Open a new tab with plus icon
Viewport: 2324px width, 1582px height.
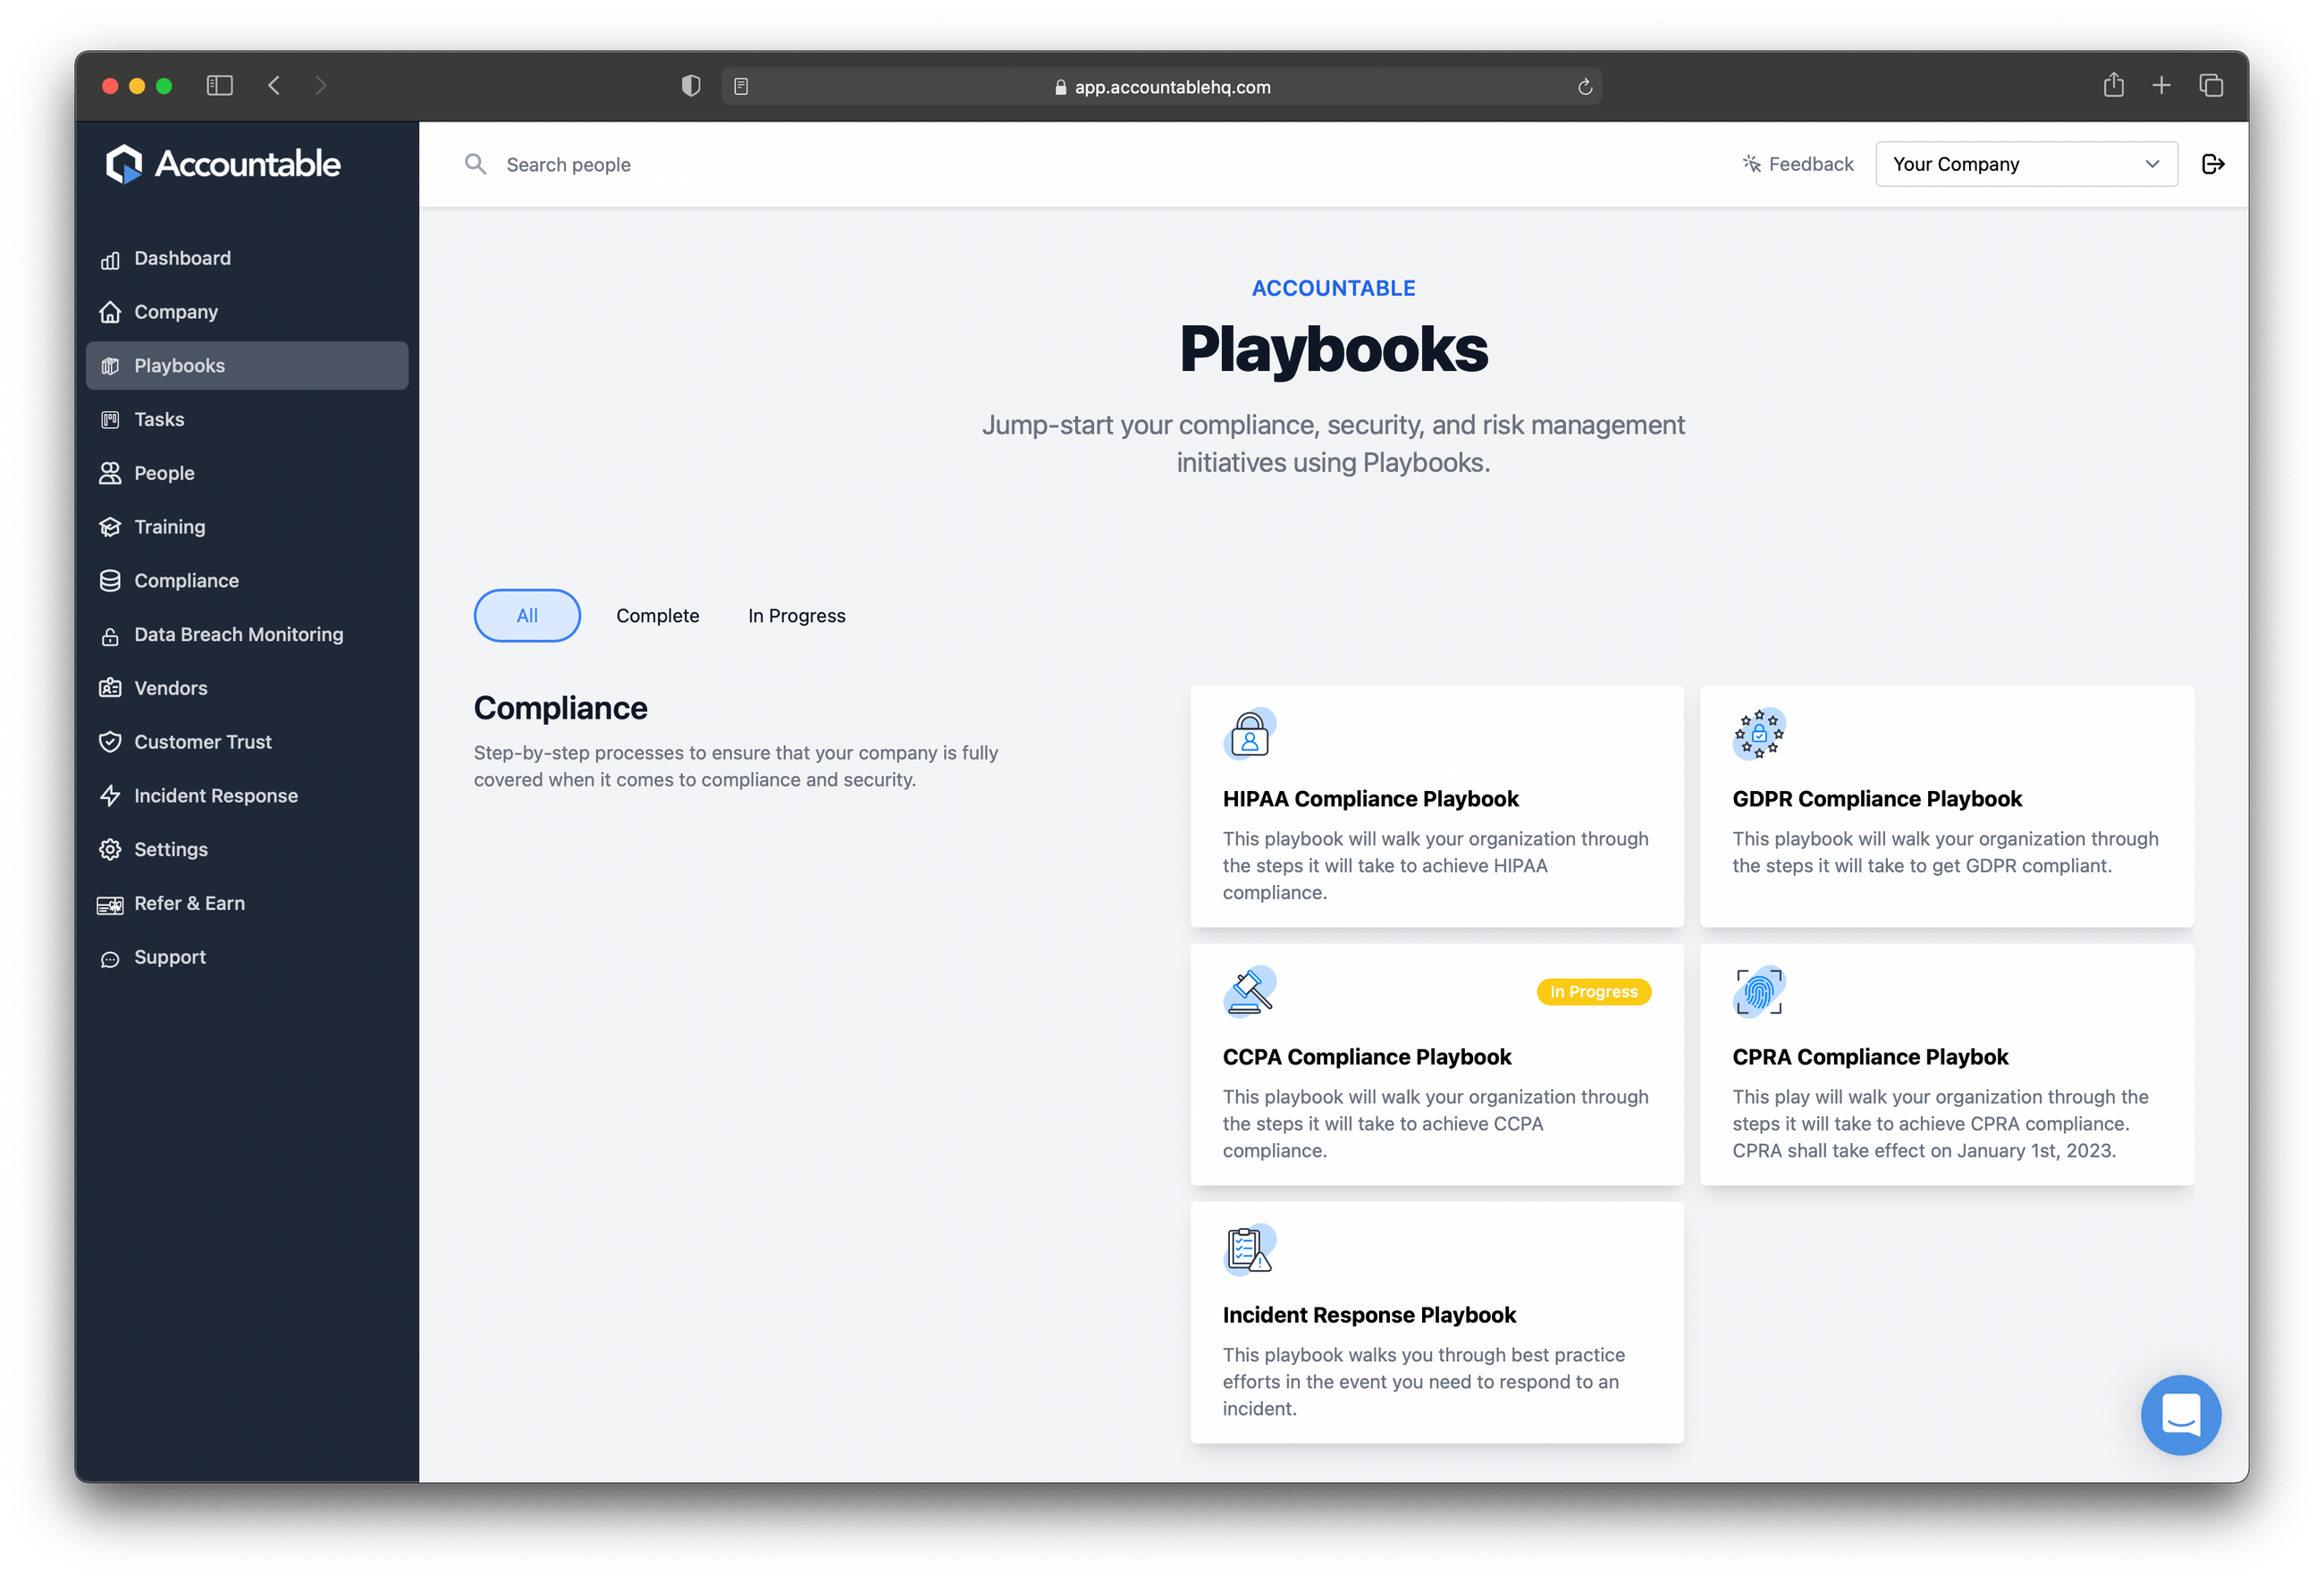tap(2161, 86)
